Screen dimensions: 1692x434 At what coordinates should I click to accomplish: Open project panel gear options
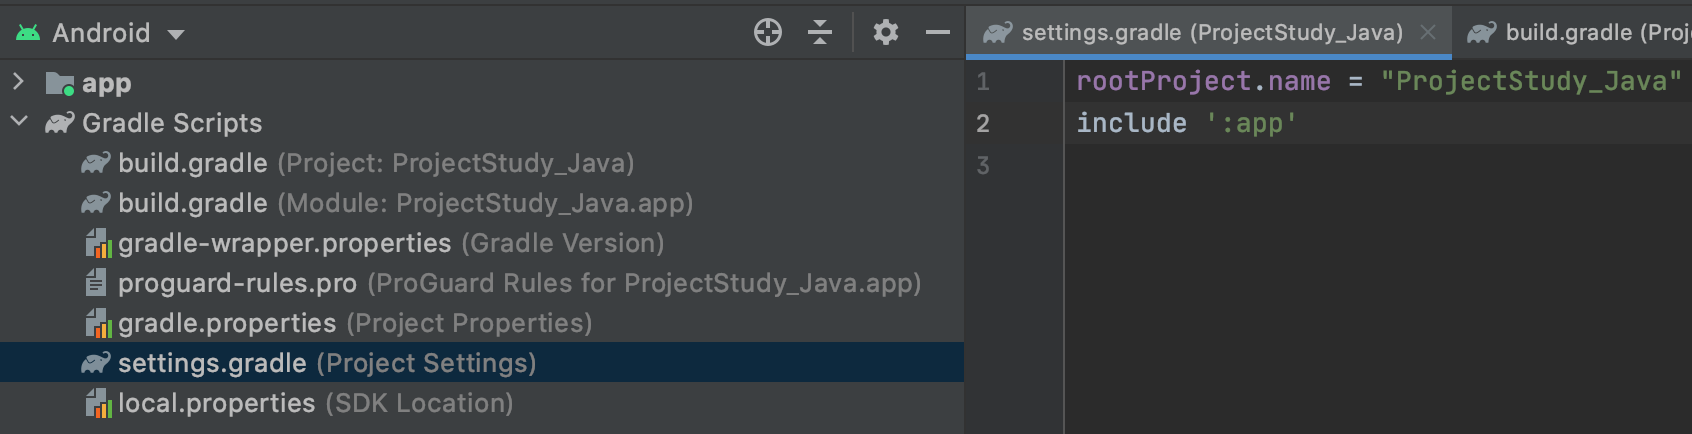click(x=885, y=33)
